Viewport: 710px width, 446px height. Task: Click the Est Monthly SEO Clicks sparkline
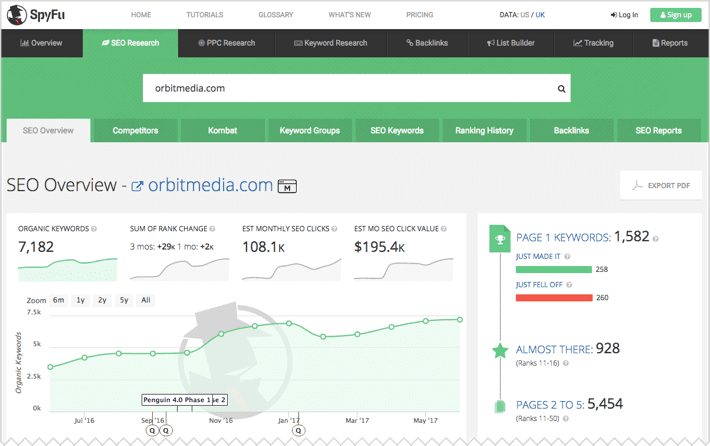pos(291,270)
